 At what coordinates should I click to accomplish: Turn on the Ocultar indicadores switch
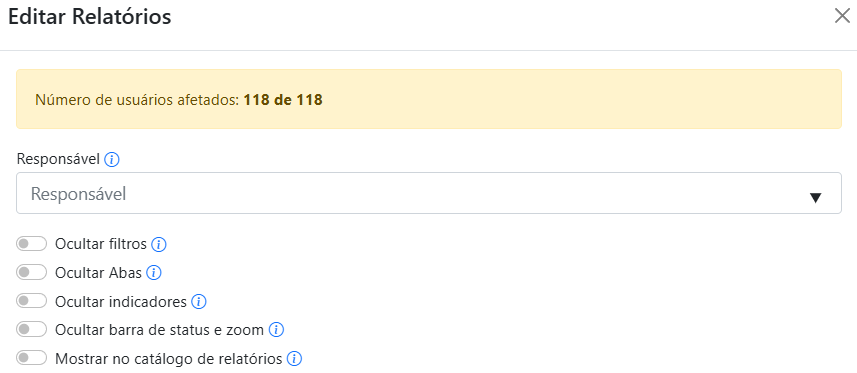(32, 301)
